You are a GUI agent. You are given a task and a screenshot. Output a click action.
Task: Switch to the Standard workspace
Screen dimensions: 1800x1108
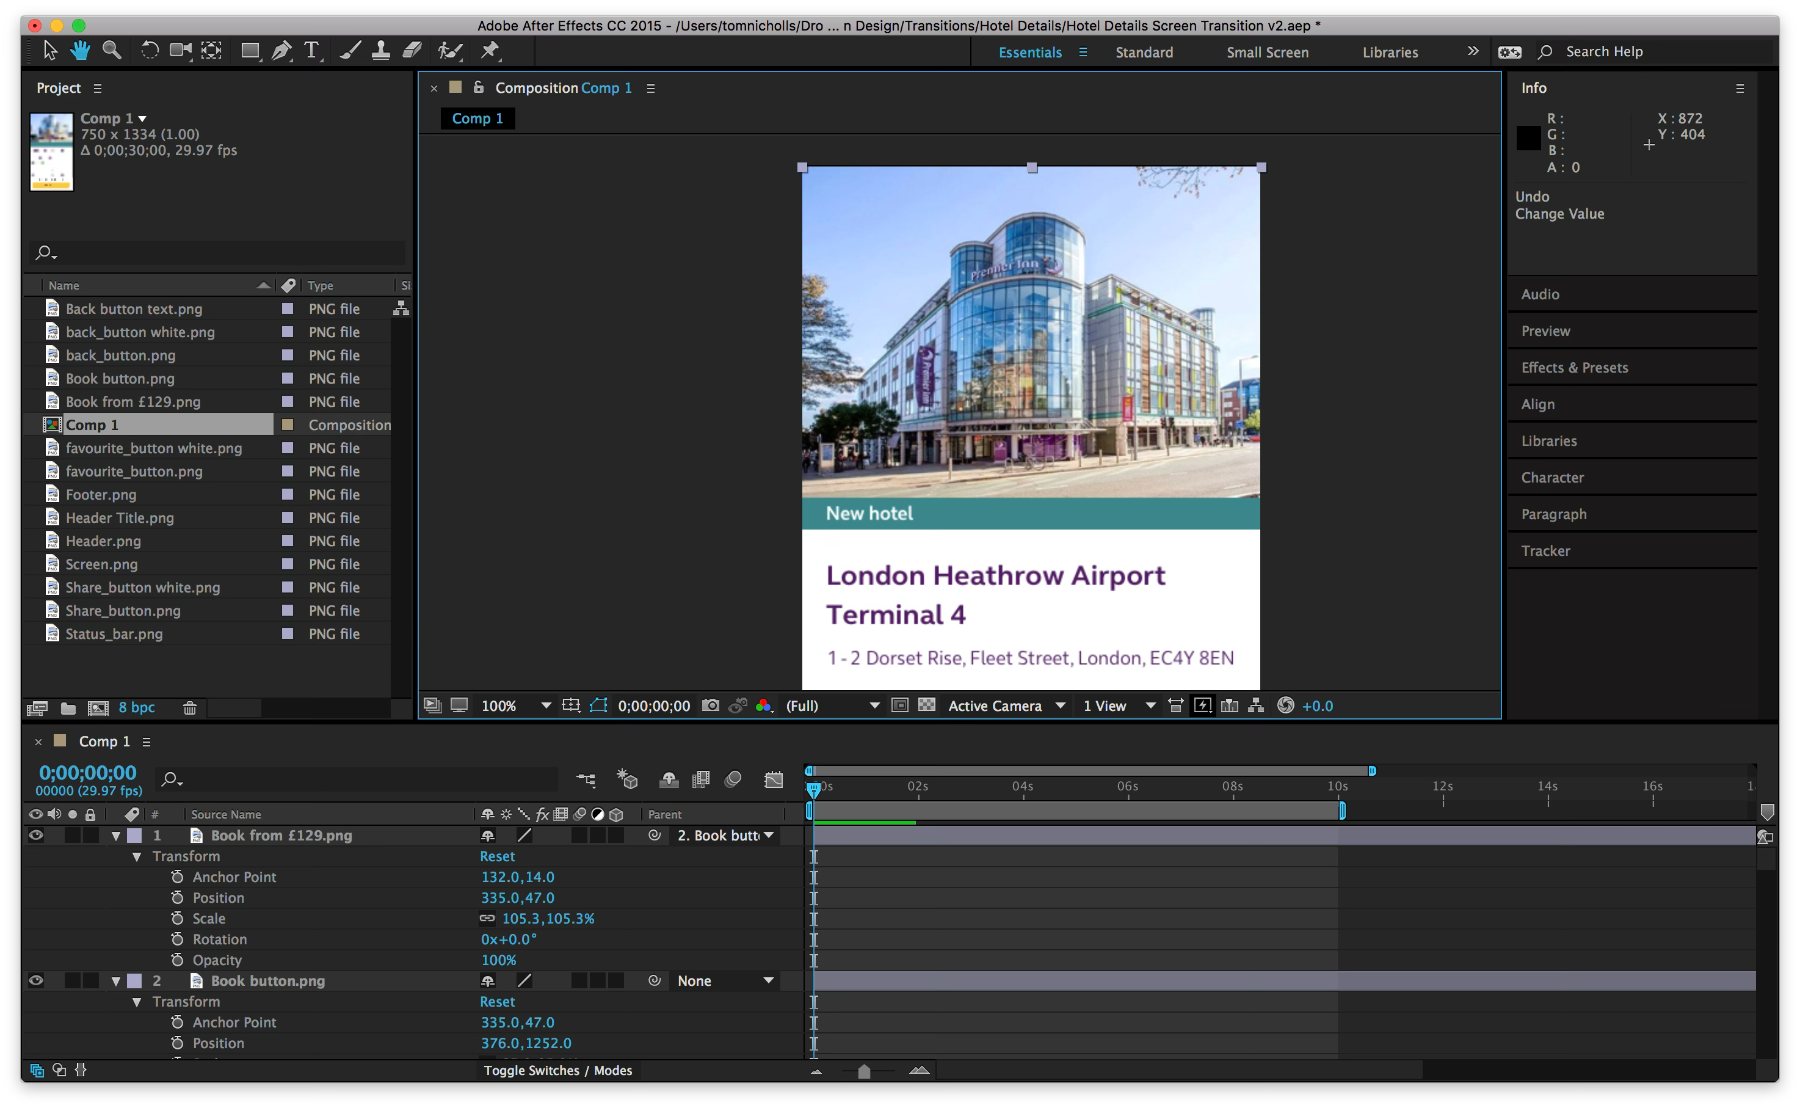click(x=1144, y=52)
